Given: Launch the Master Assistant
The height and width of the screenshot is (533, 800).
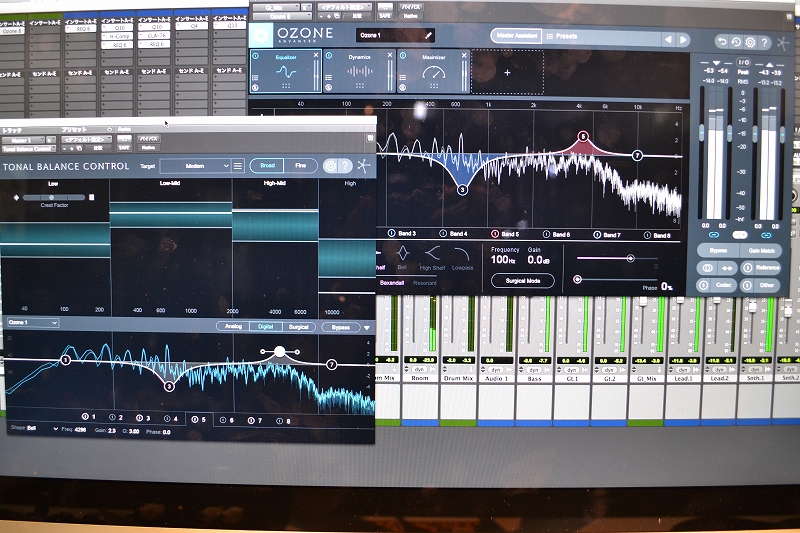Looking at the screenshot, I should [516, 36].
